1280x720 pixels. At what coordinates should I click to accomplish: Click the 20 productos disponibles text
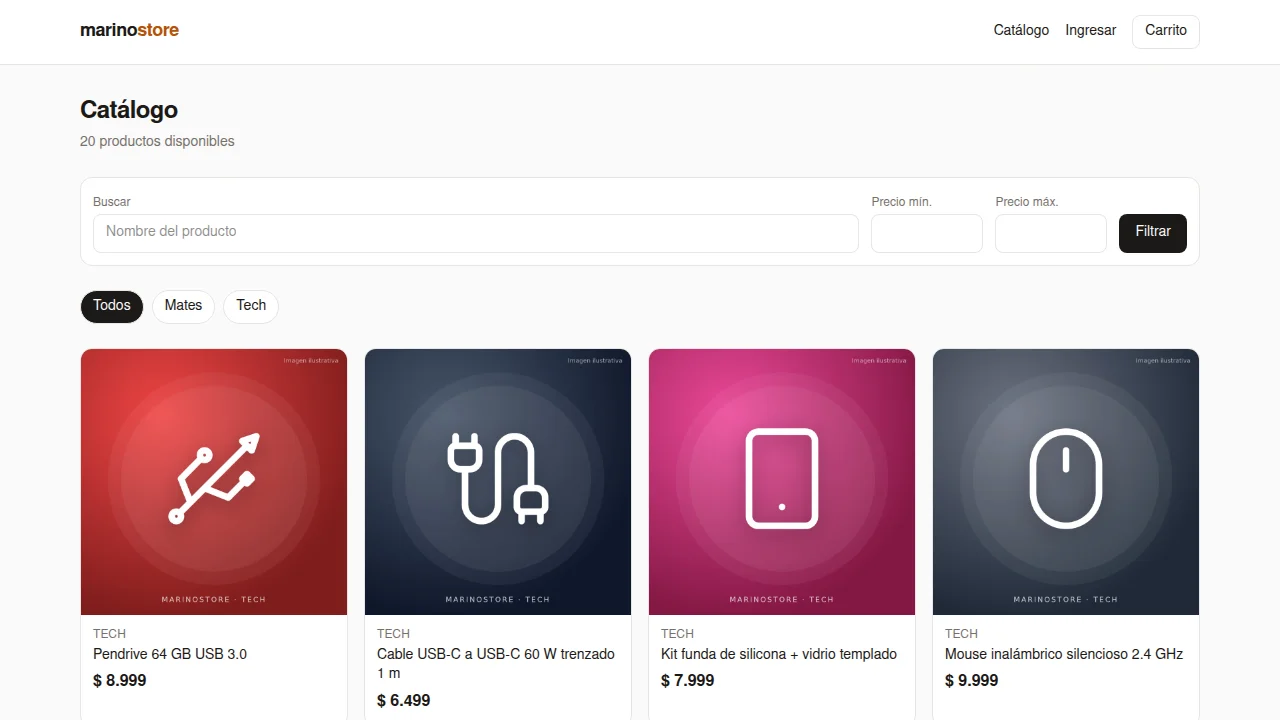pos(157,141)
